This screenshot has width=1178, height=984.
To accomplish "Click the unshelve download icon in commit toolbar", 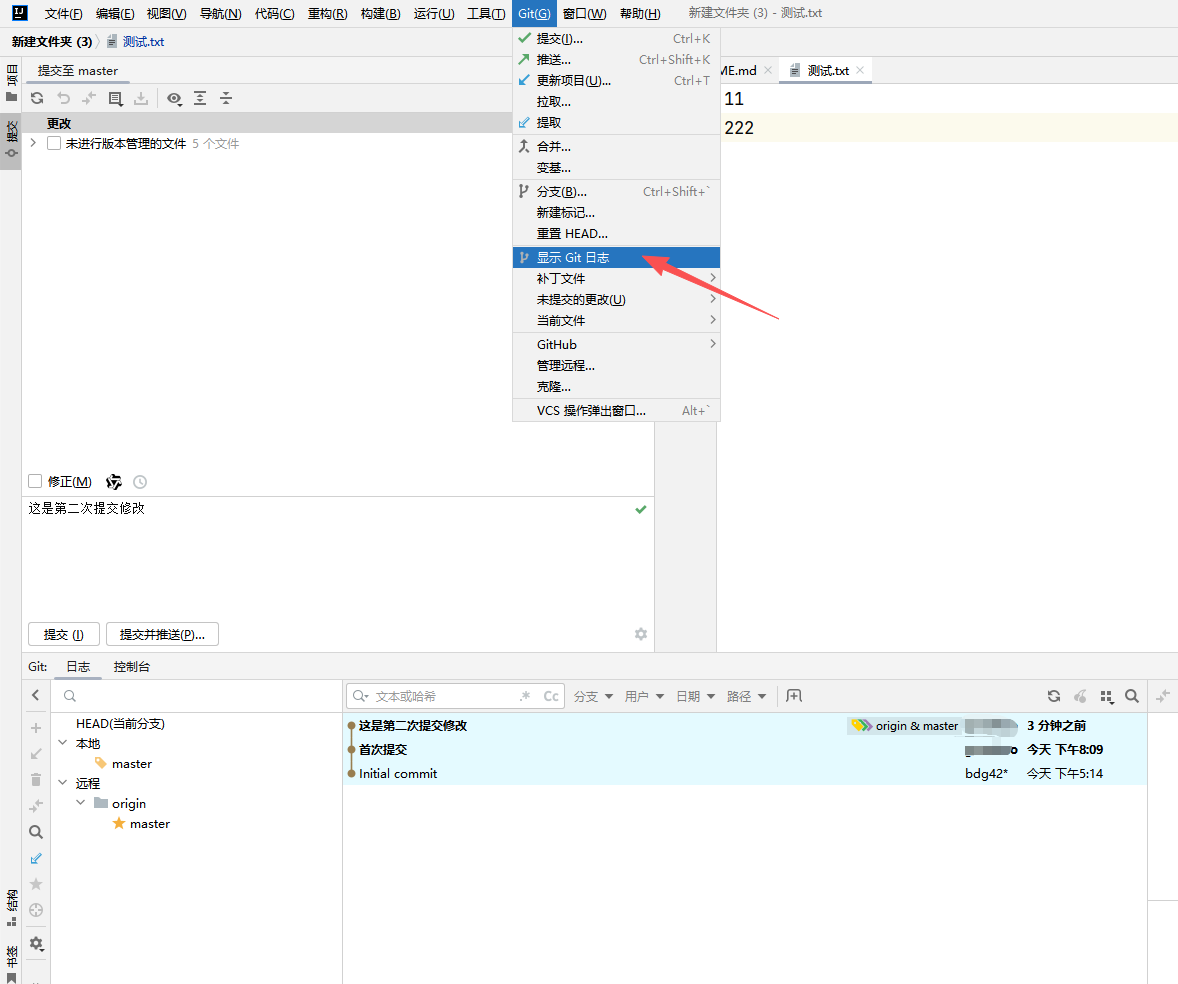I will click(x=140, y=98).
